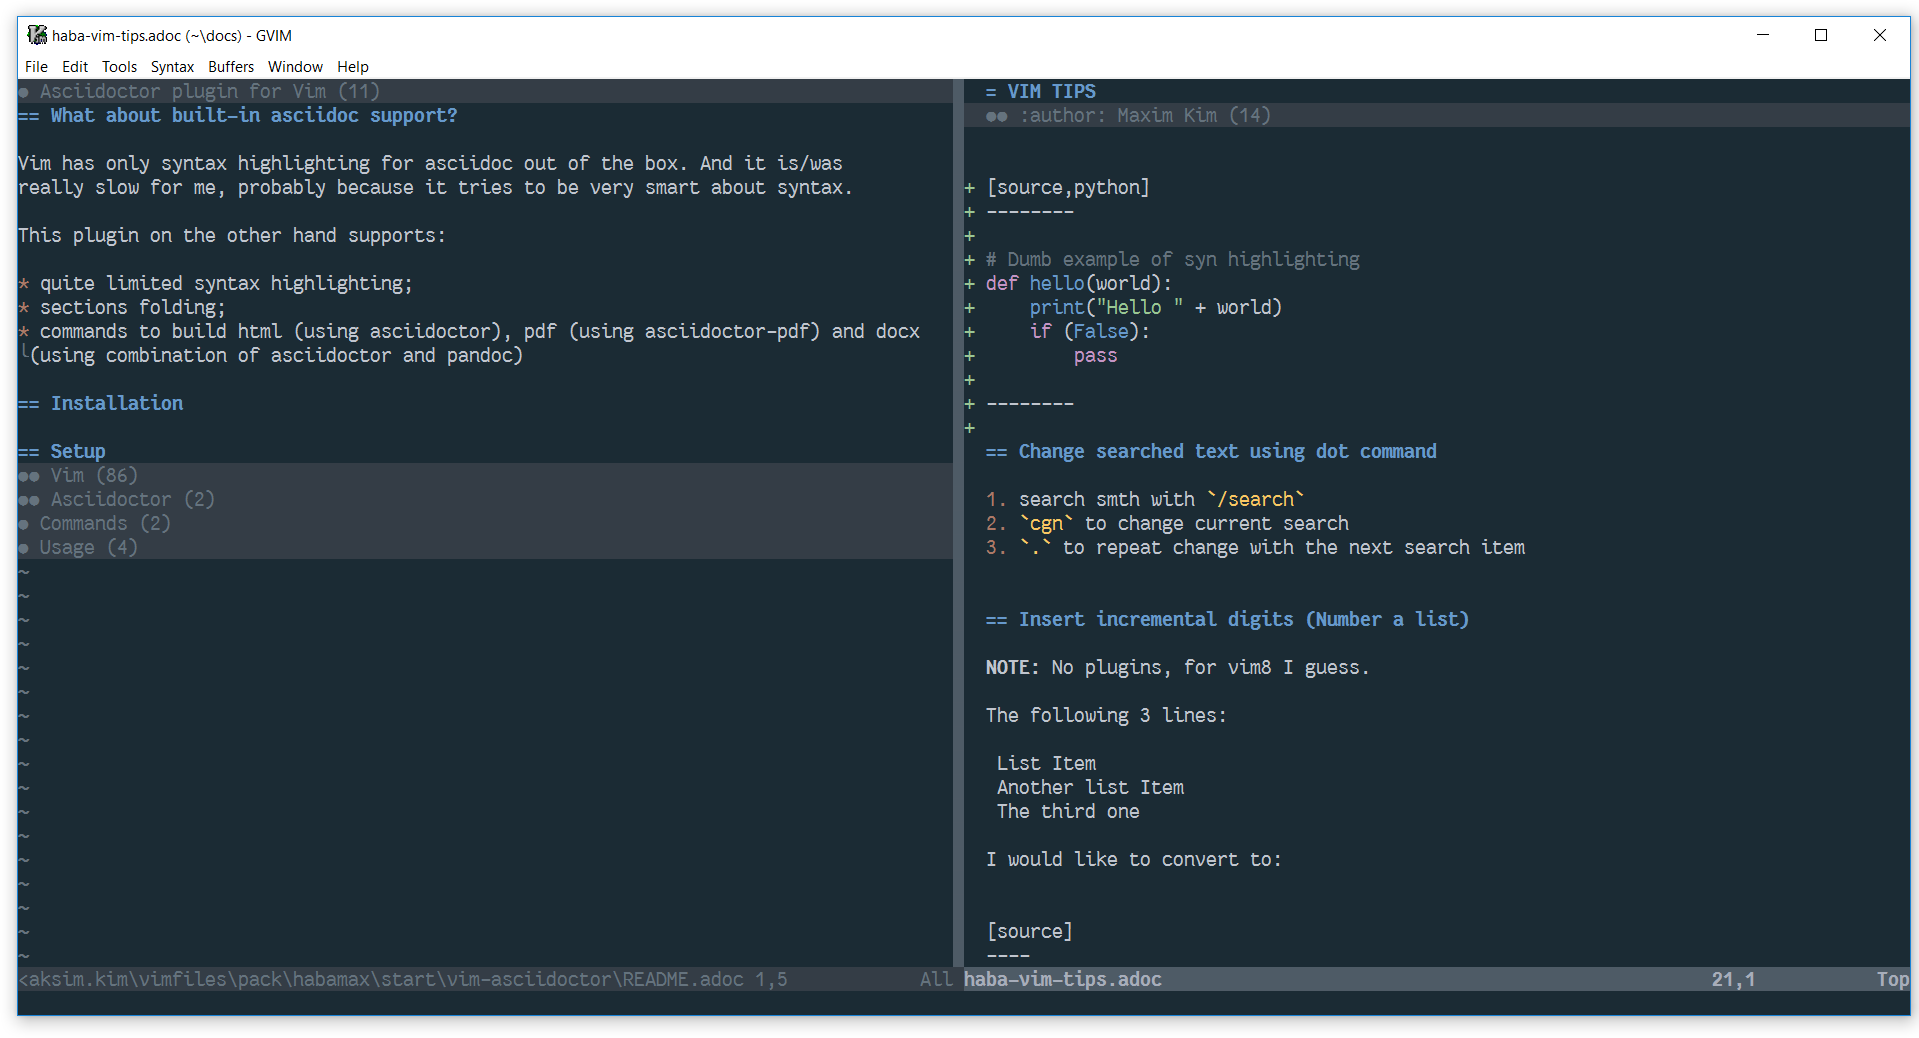The width and height of the screenshot is (1919, 1038).
Task: Maximize the GVIM window
Action: click(1821, 35)
